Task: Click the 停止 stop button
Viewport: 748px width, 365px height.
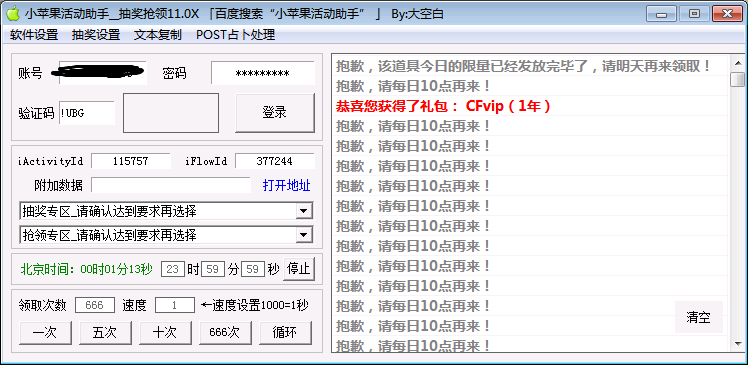Action: pyautogui.click(x=299, y=269)
